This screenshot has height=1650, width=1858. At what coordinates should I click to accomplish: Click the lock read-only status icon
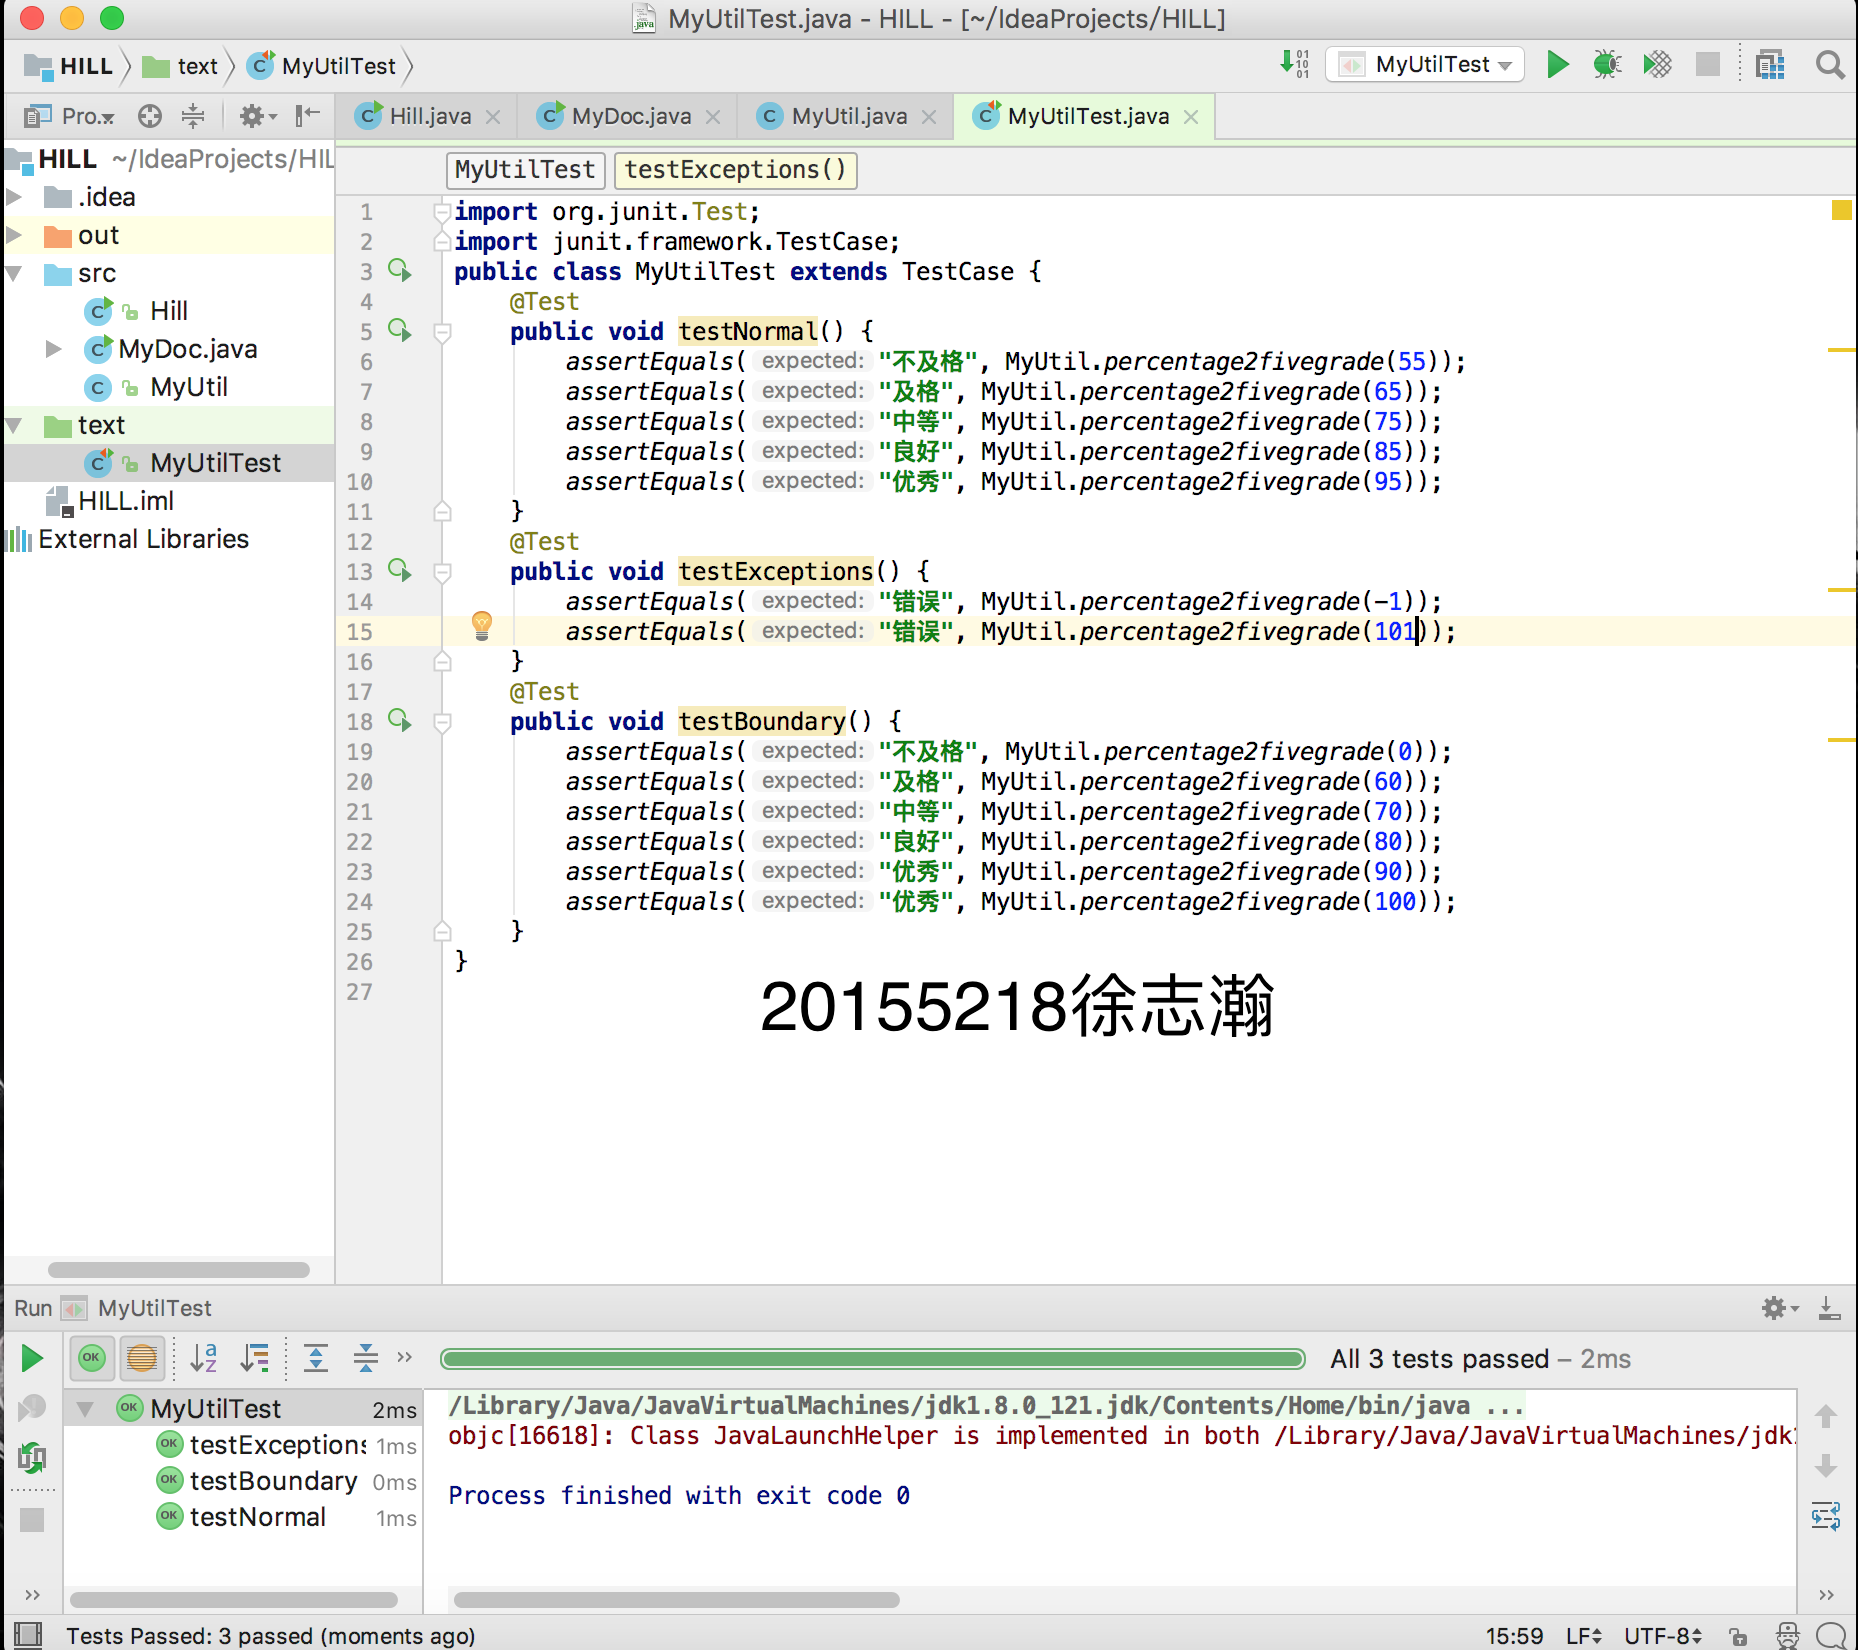click(1738, 1636)
